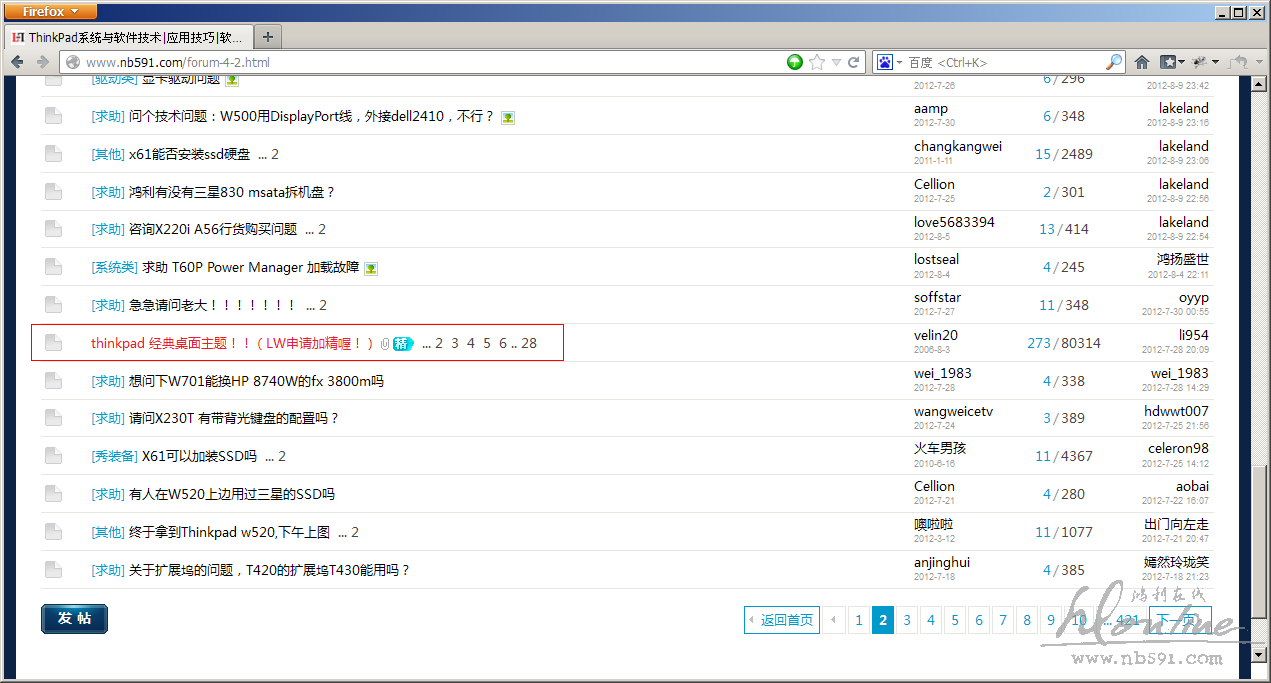The width and height of the screenshot is (1271, 683).
Task: Open the bookmarks icon dropdown arrow
Action: 1181,62
